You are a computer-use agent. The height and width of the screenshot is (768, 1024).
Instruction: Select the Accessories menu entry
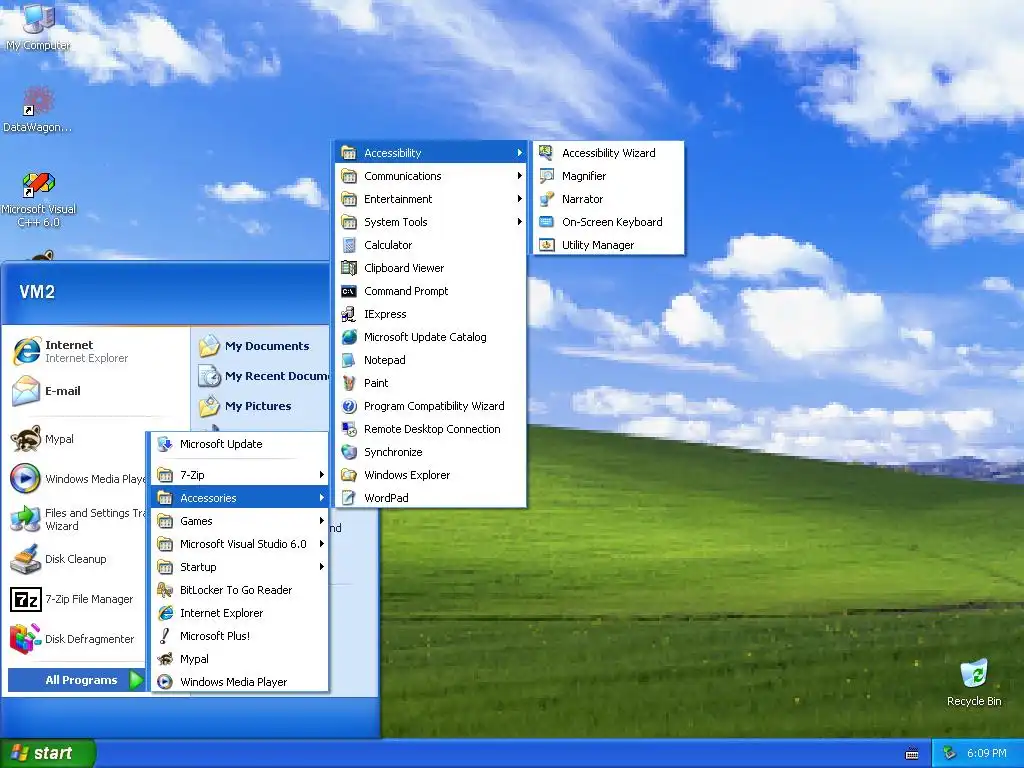(x=240, y=498)
